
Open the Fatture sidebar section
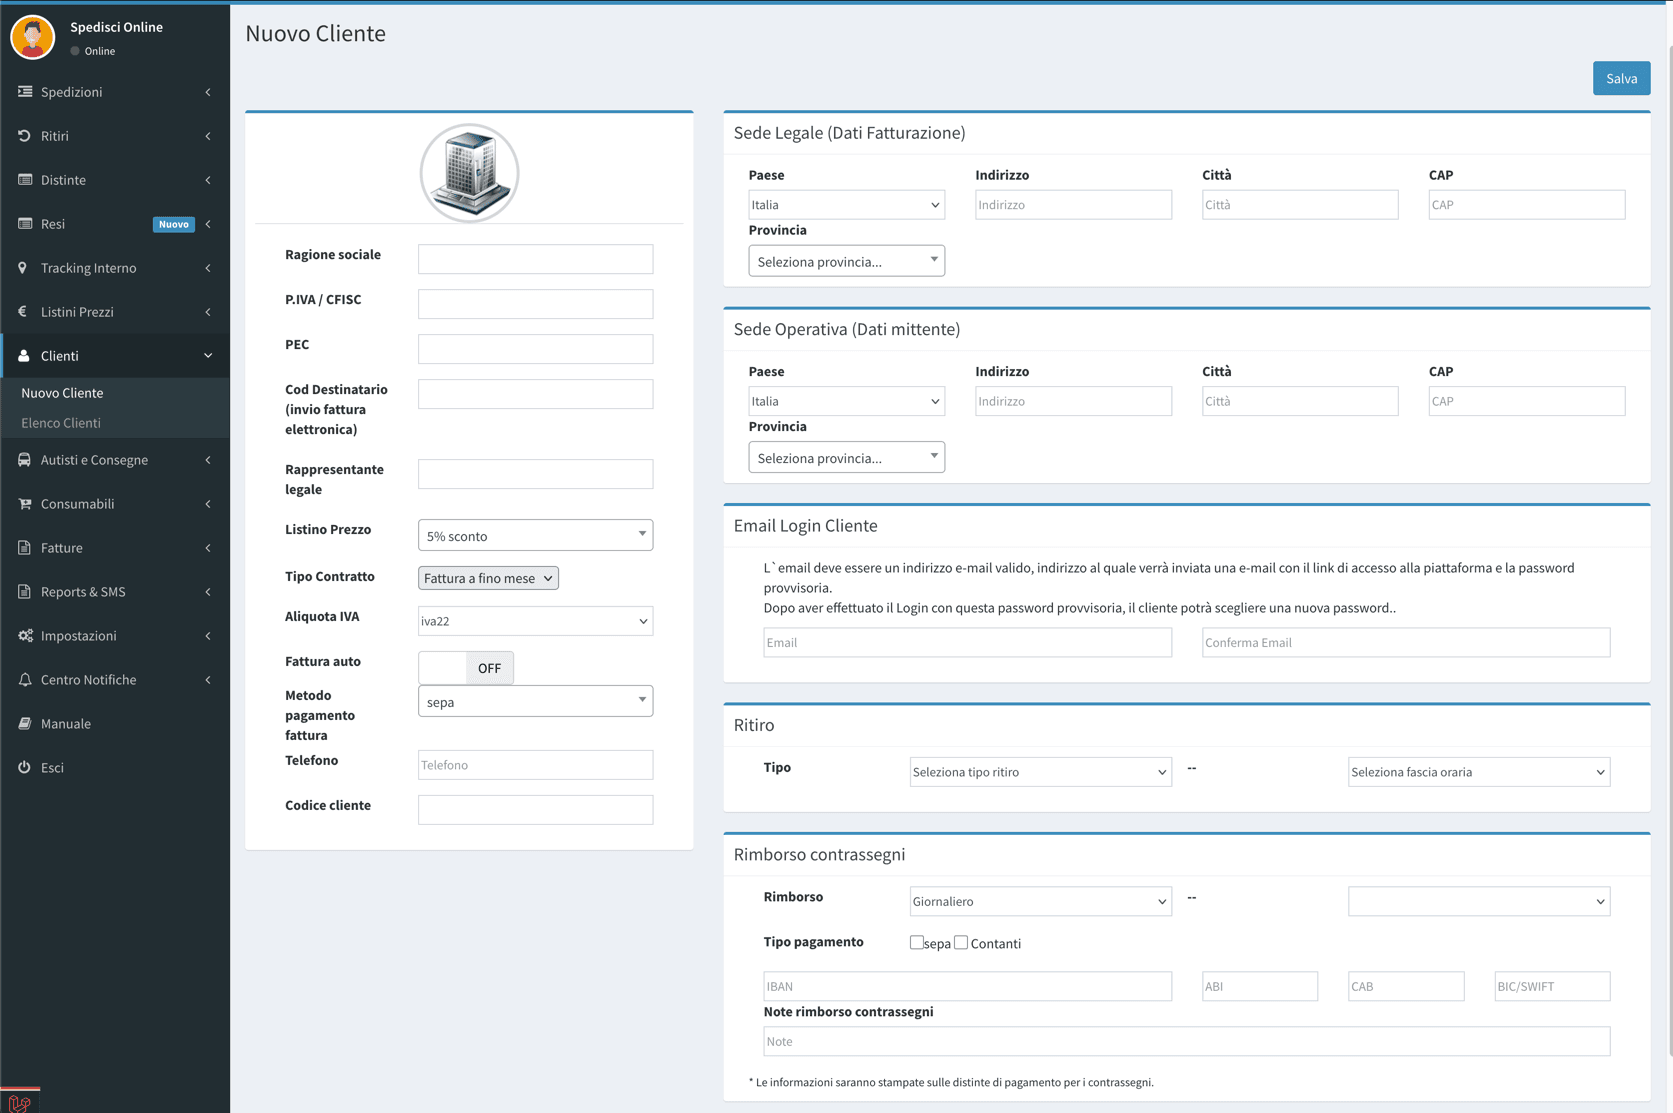coord(59,548)
